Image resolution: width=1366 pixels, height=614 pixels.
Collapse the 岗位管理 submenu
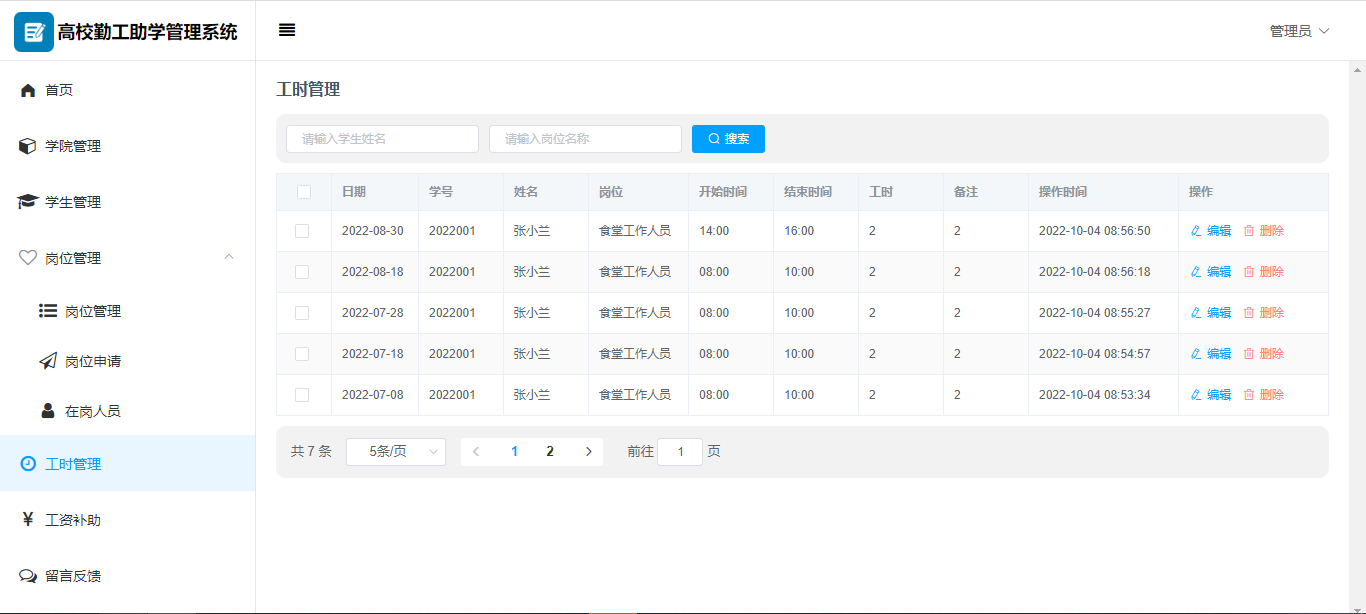pos(229,258)
